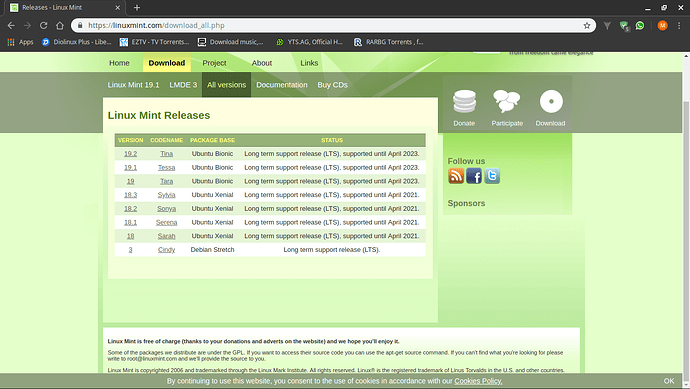The width and height of the screenshot is (690, 389).
Task: Click the Download disc icon
Action: coord(551,102)
